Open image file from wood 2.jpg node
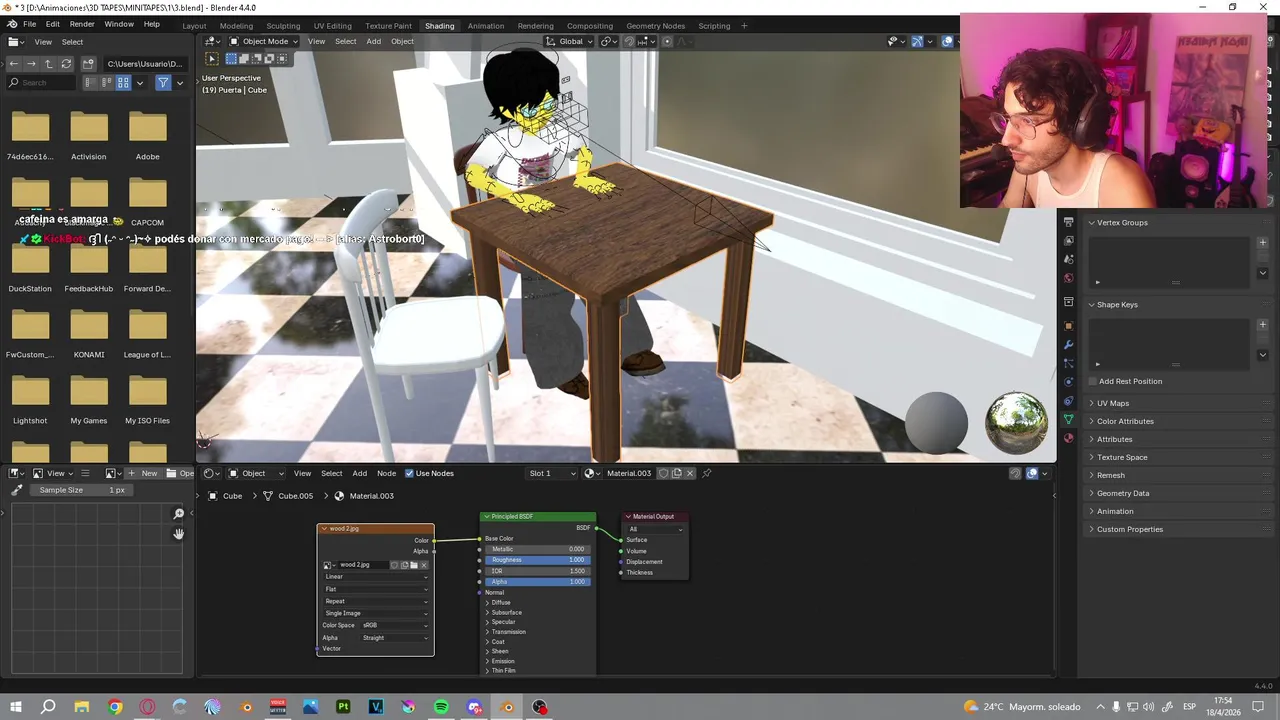Image resolution: width=1280 pixels, height=720 pixels. coord(414,565)
